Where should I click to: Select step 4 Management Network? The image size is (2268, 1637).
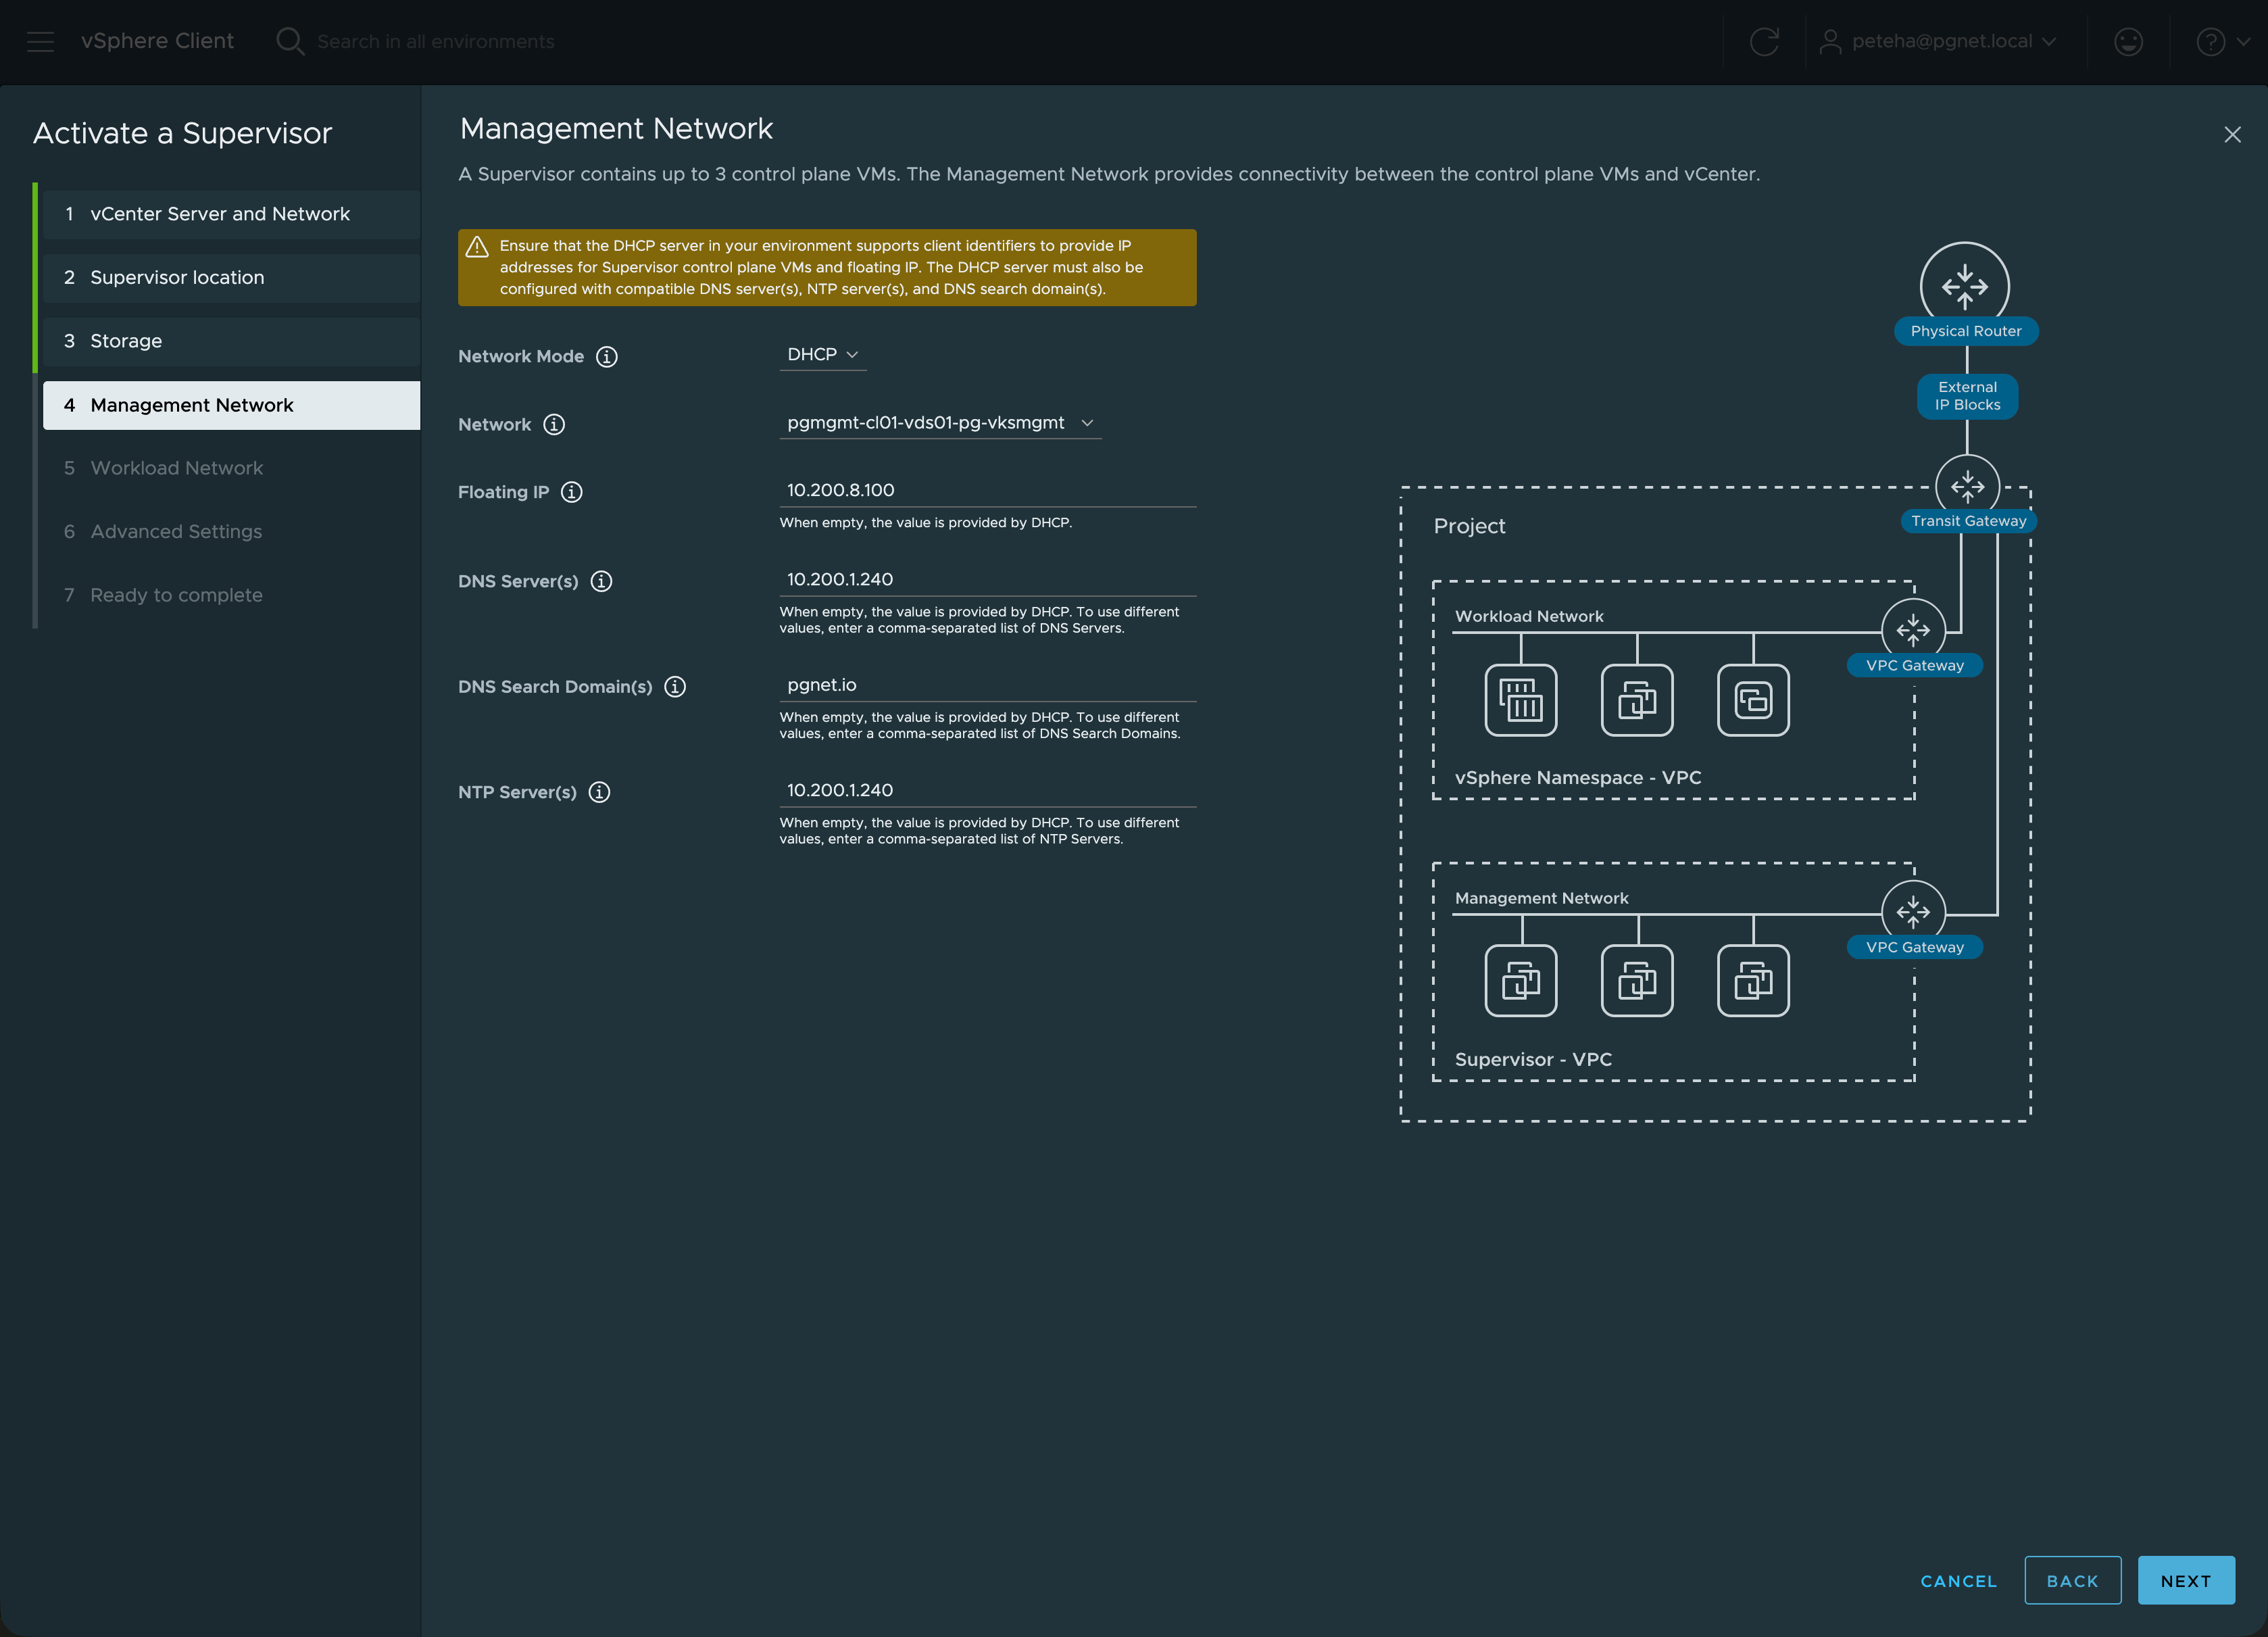[x=231, y=405]
